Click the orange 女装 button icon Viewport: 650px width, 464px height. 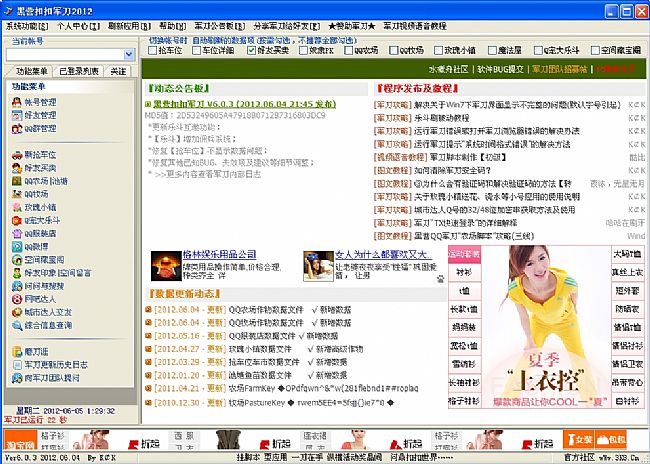tap(579, 440)
